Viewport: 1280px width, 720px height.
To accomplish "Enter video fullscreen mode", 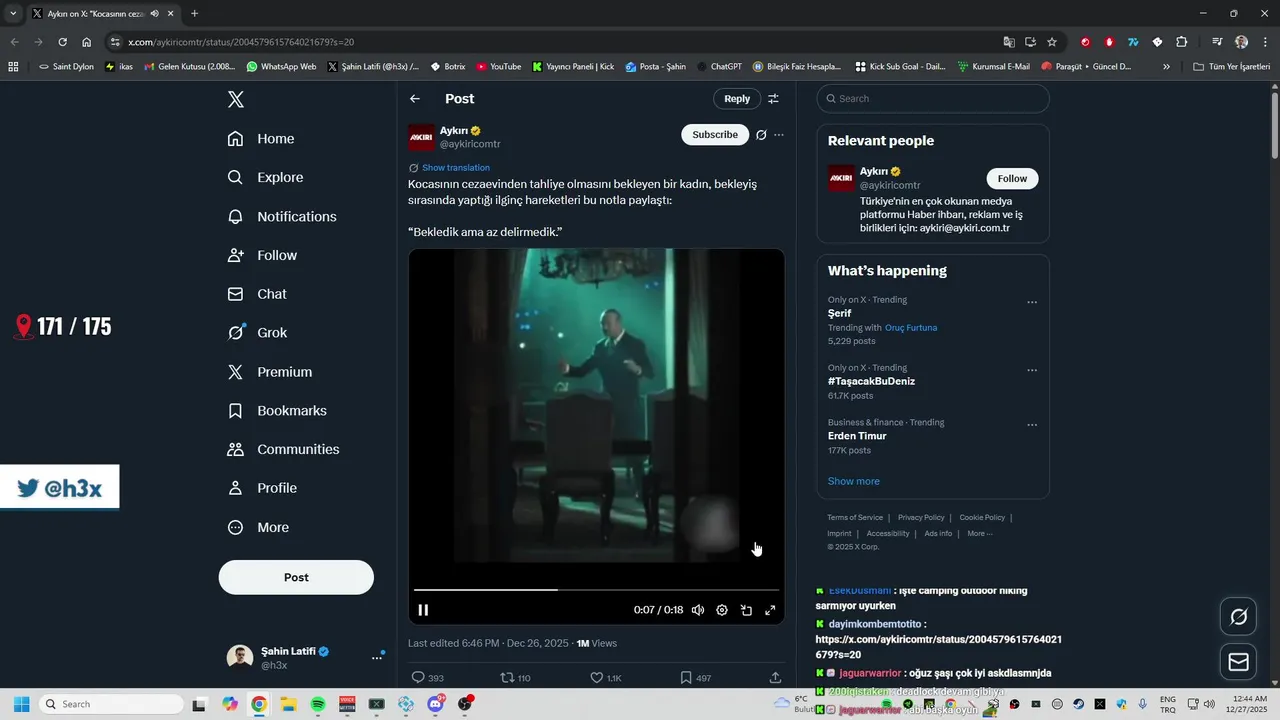I will tap(770, 610).
